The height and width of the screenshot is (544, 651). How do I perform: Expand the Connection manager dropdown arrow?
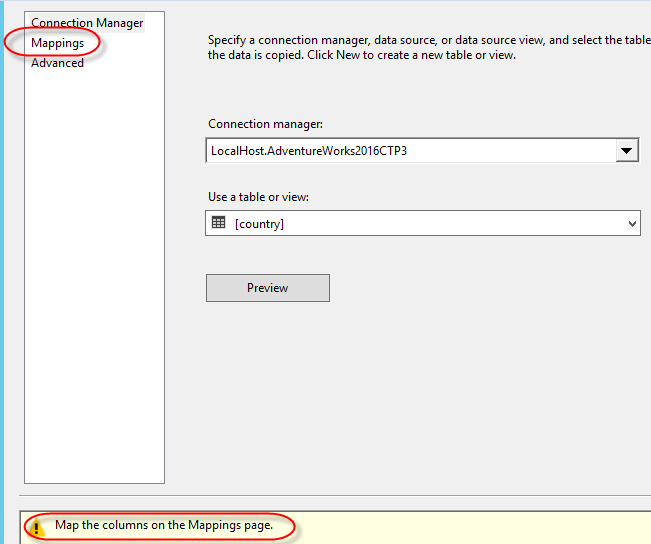click(626, 151)
